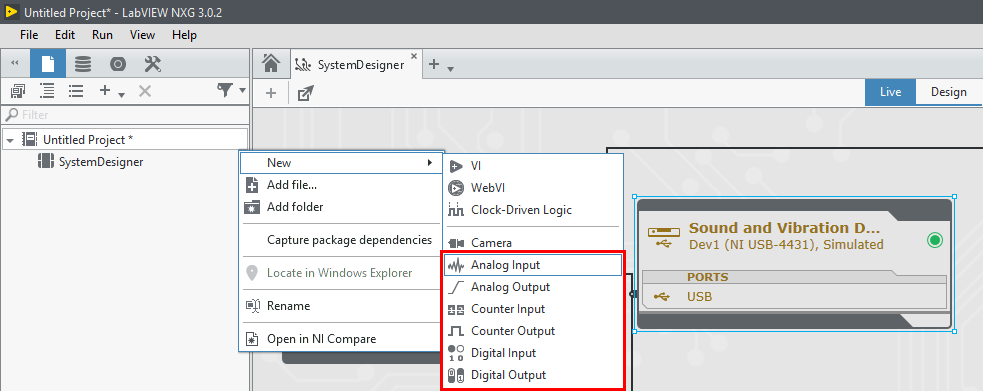The image size is (983, 391).
Task: Click the delete X icon
Action: coord(145,91)
